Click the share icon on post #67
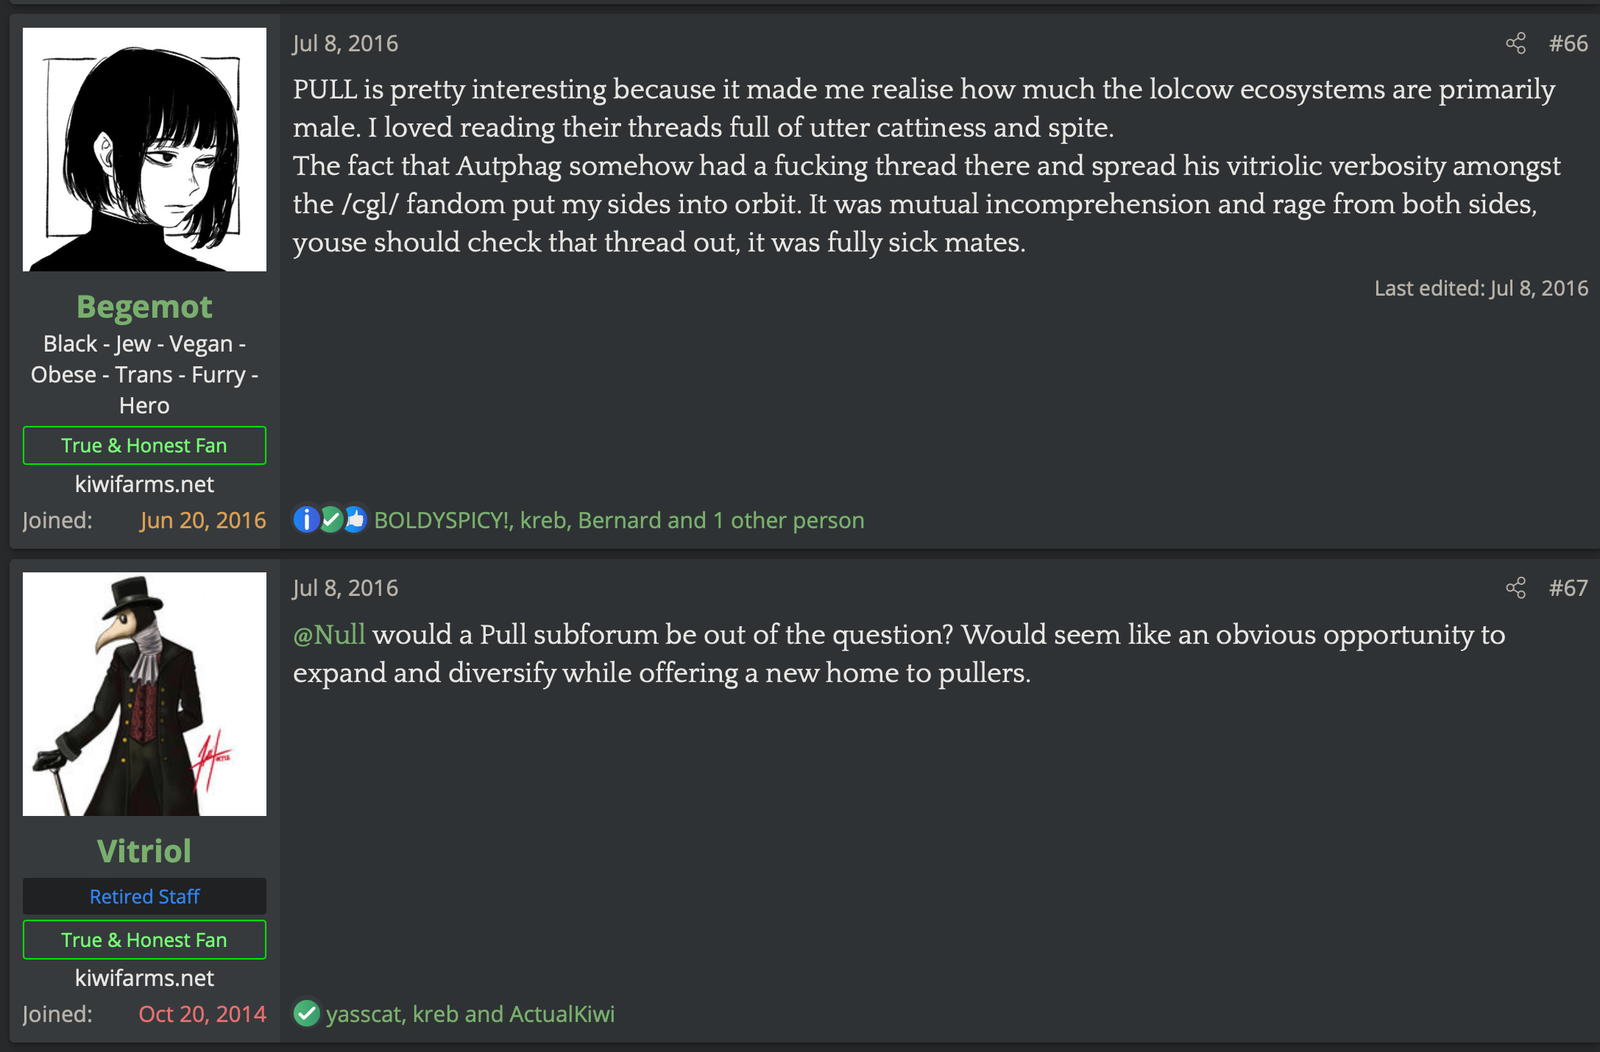This screenshot has width=1600, height=1052. [1515, 588]
